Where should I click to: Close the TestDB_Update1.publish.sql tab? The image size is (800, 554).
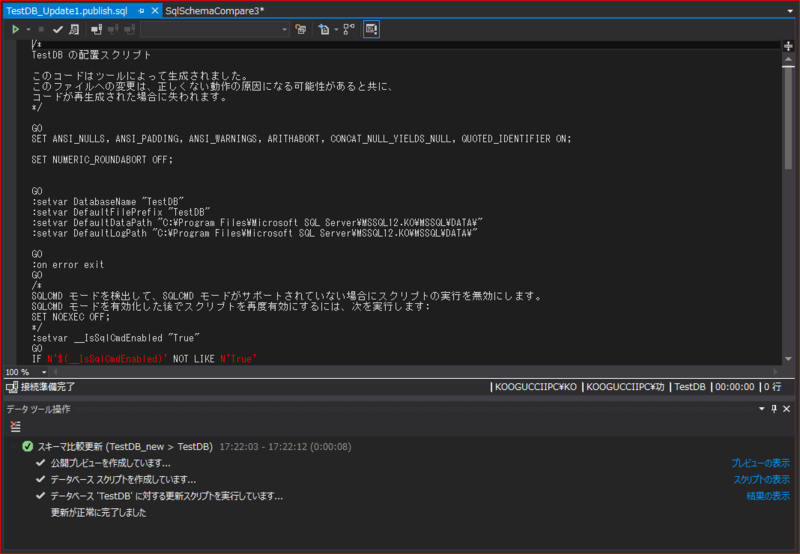[x=155, y=11]
